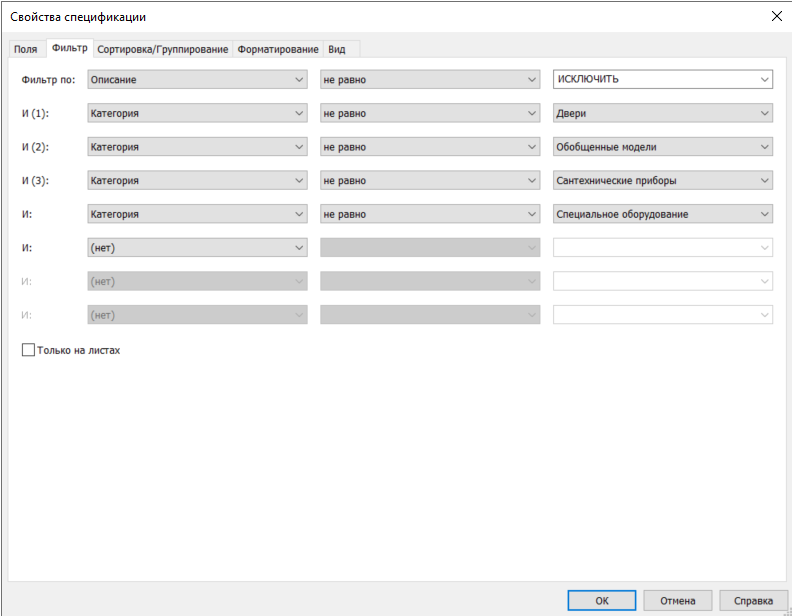Viewport: 792px width, 616px height.
Task: Switch to the Поля tab
Action: [x=25, y=49]
